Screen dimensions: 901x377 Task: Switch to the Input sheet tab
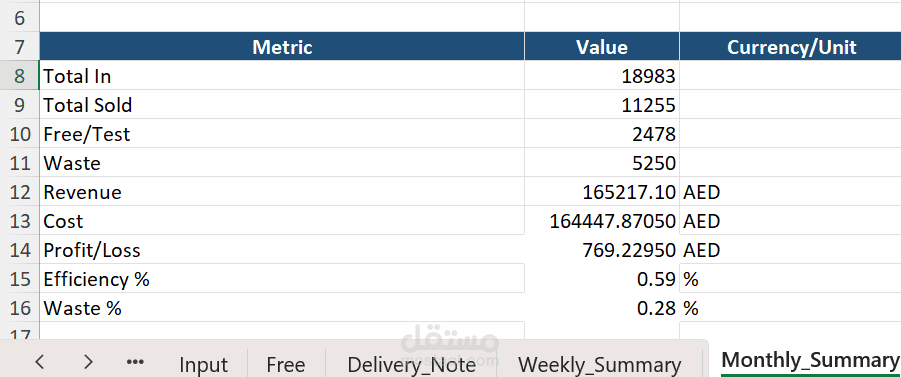203,364
